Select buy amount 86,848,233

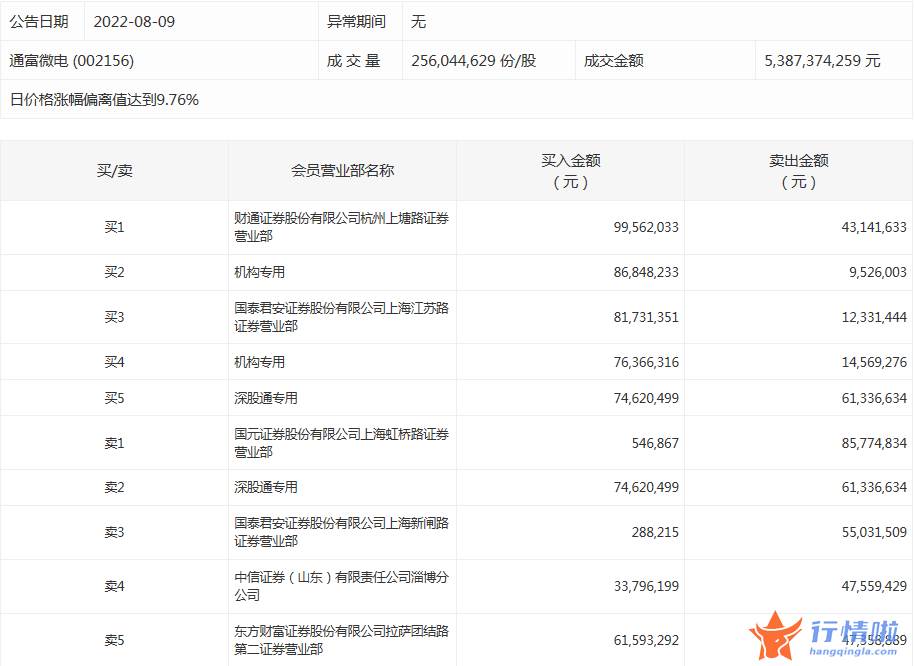(x=646, y=272)
